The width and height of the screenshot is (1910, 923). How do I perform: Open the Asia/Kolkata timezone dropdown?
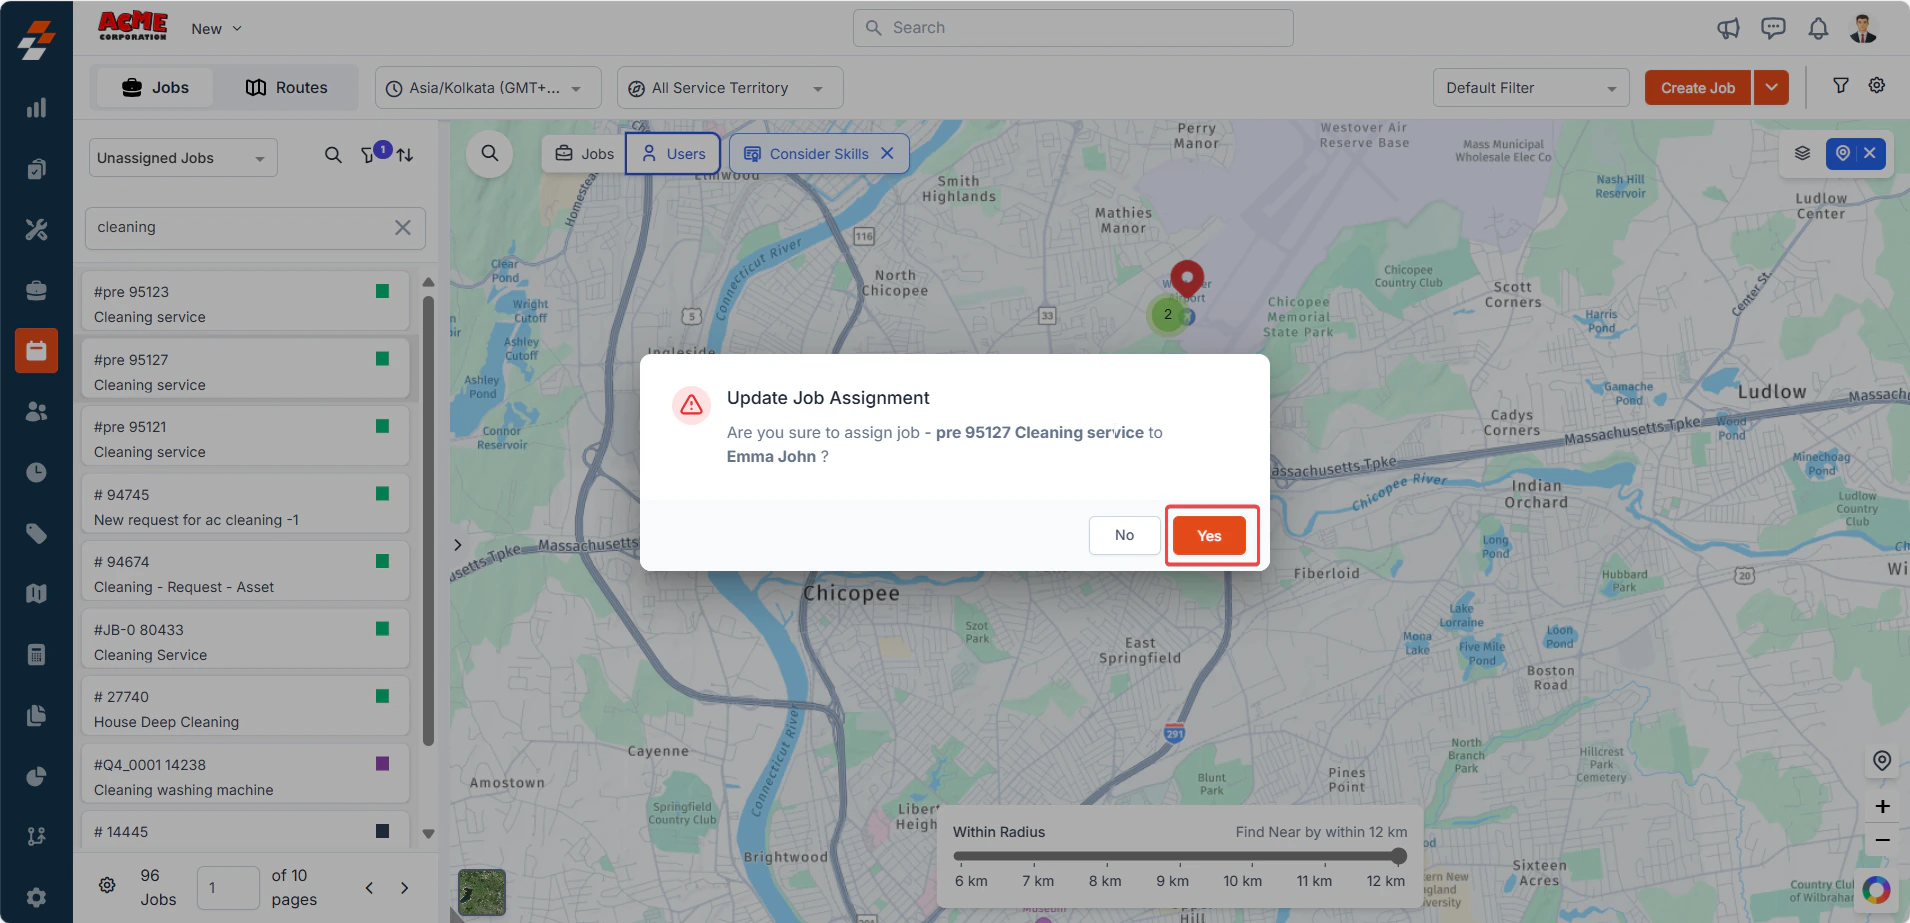pos(488,88)
